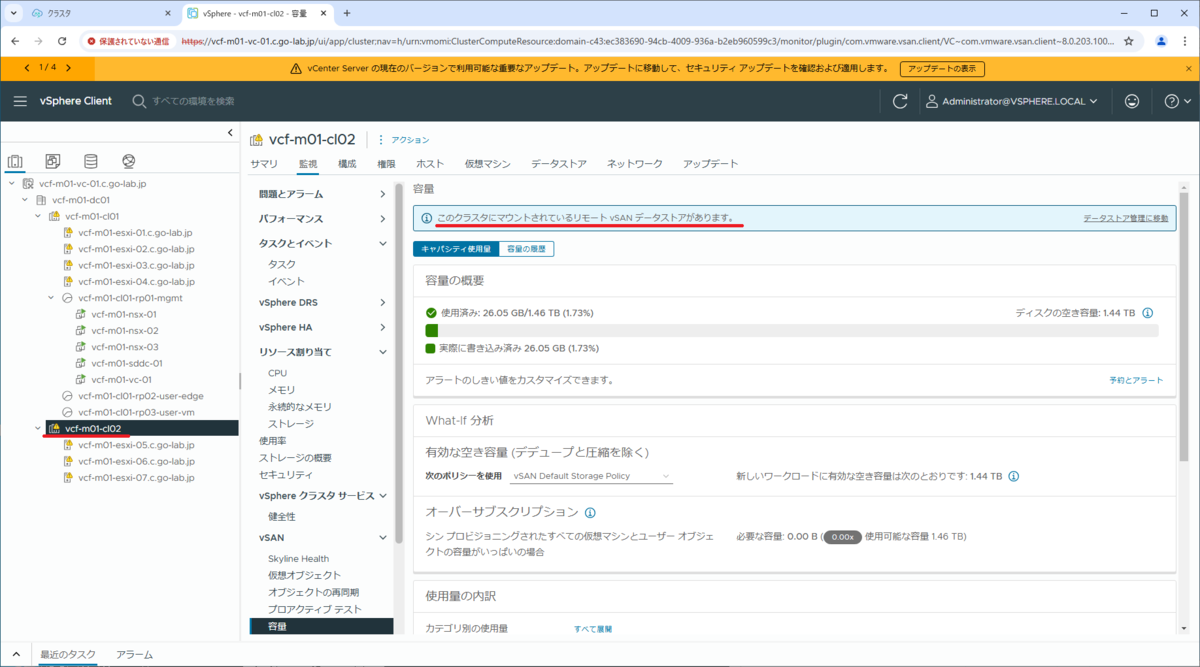Click the search all environments field
1200x667 pixels.
[193, 101]
